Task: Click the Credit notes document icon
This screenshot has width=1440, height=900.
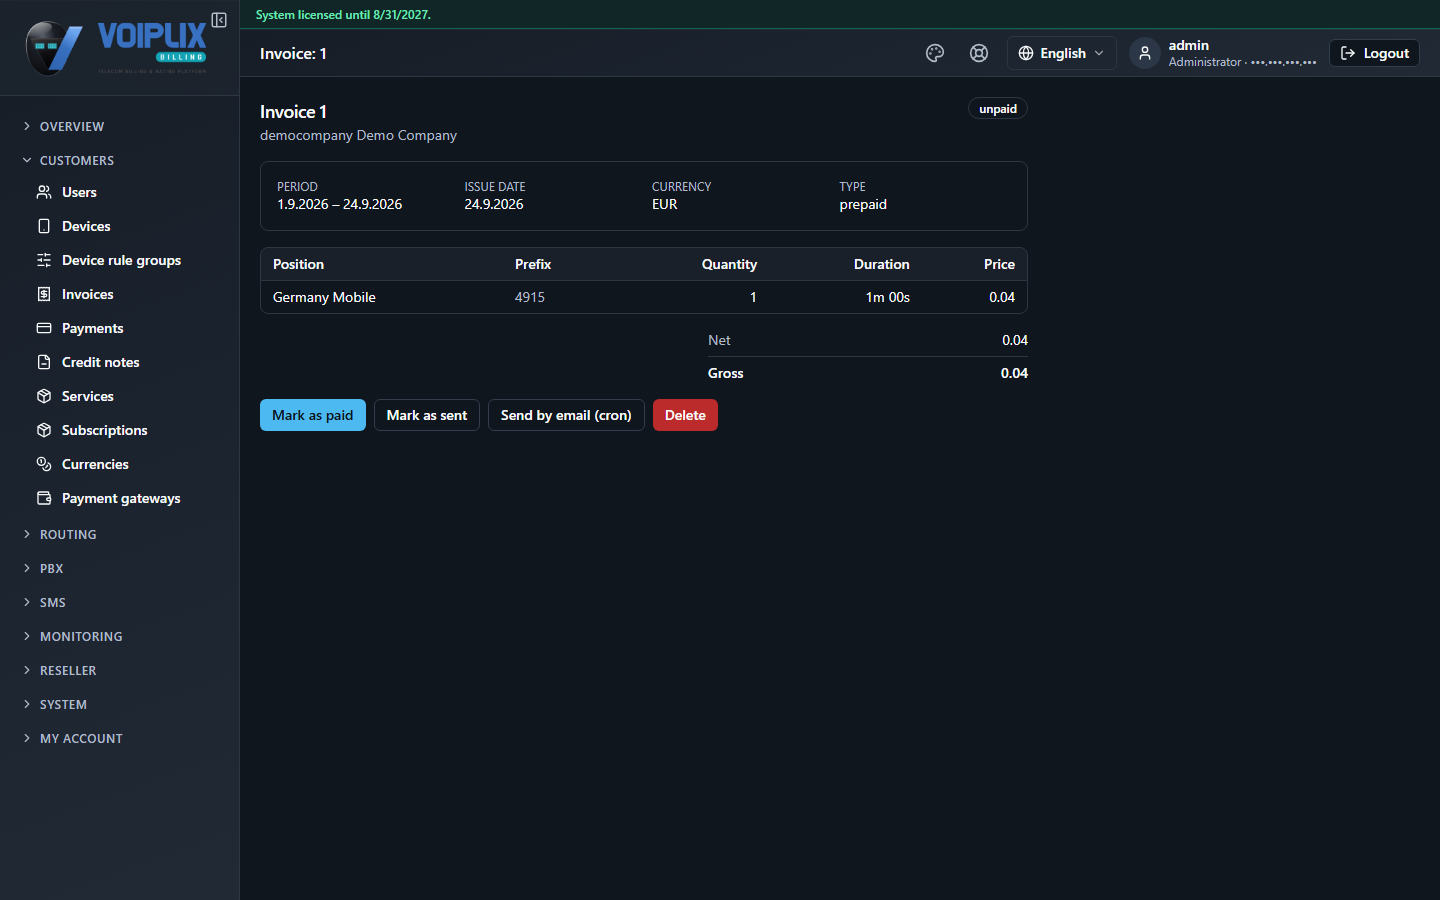Action: pos(44,362)
